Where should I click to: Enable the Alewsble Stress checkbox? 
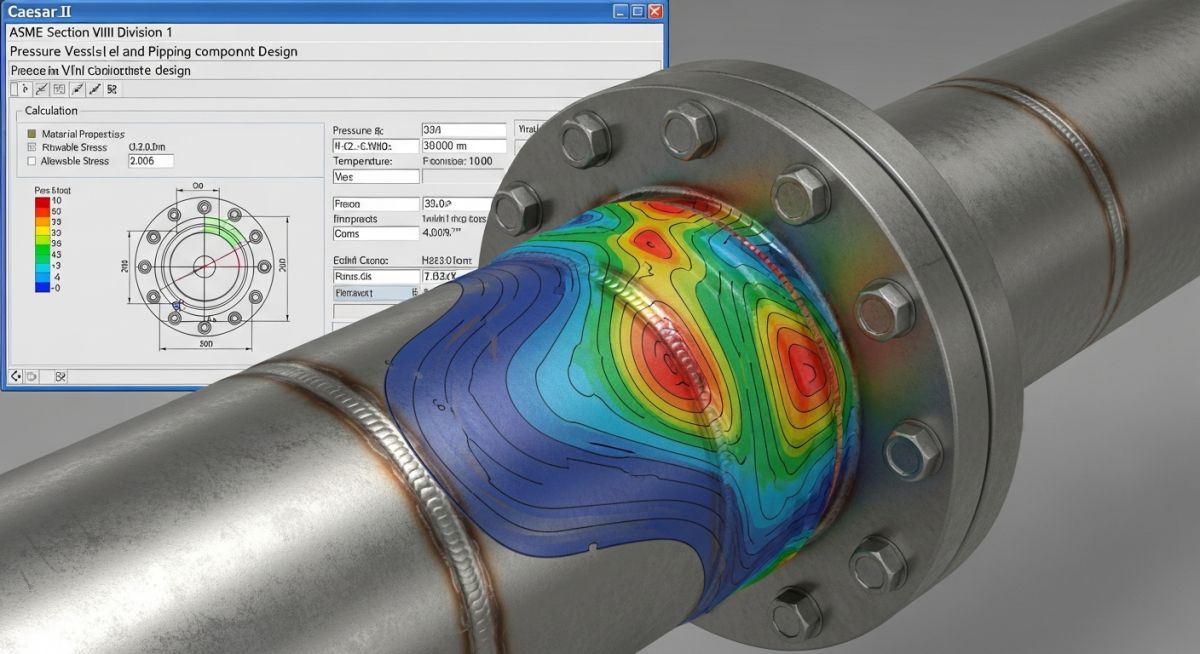tap(32, 161)
